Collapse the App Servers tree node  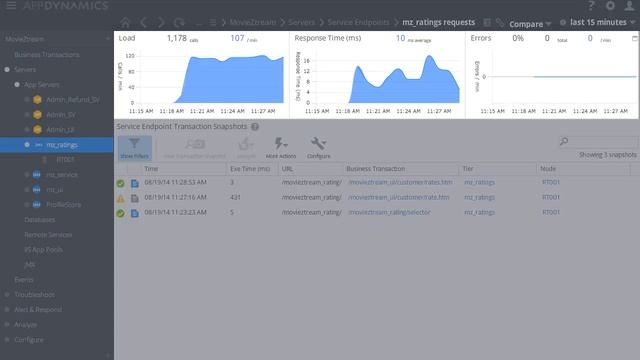pos(17,85)
